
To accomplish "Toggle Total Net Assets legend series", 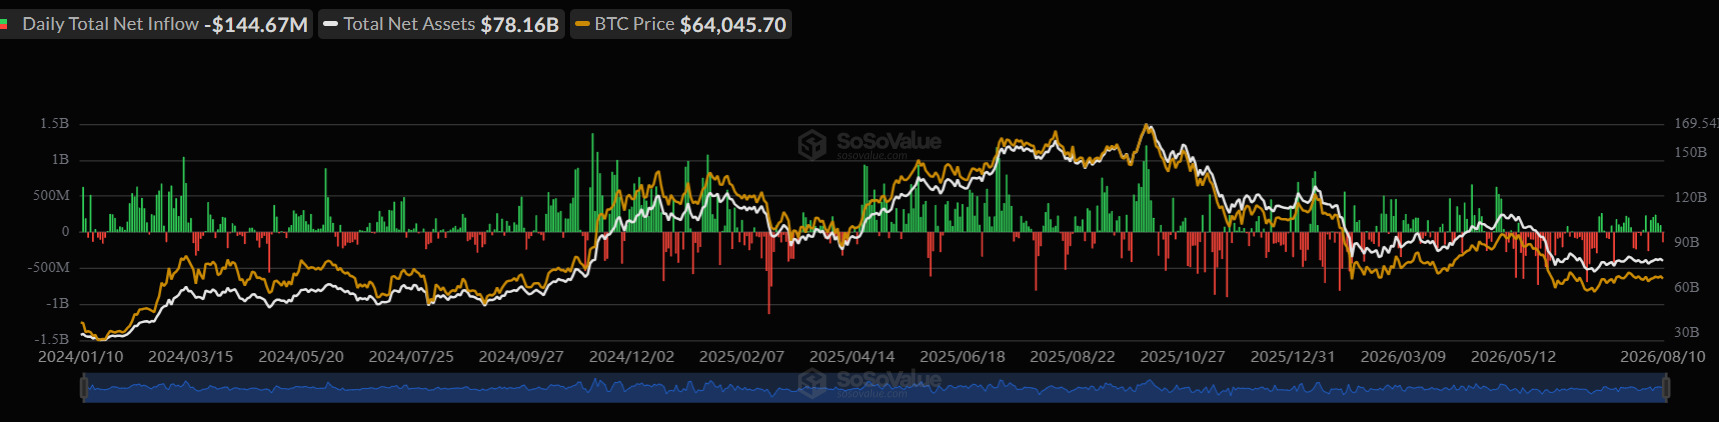I will pyautogui.click(x=441, y=24).
